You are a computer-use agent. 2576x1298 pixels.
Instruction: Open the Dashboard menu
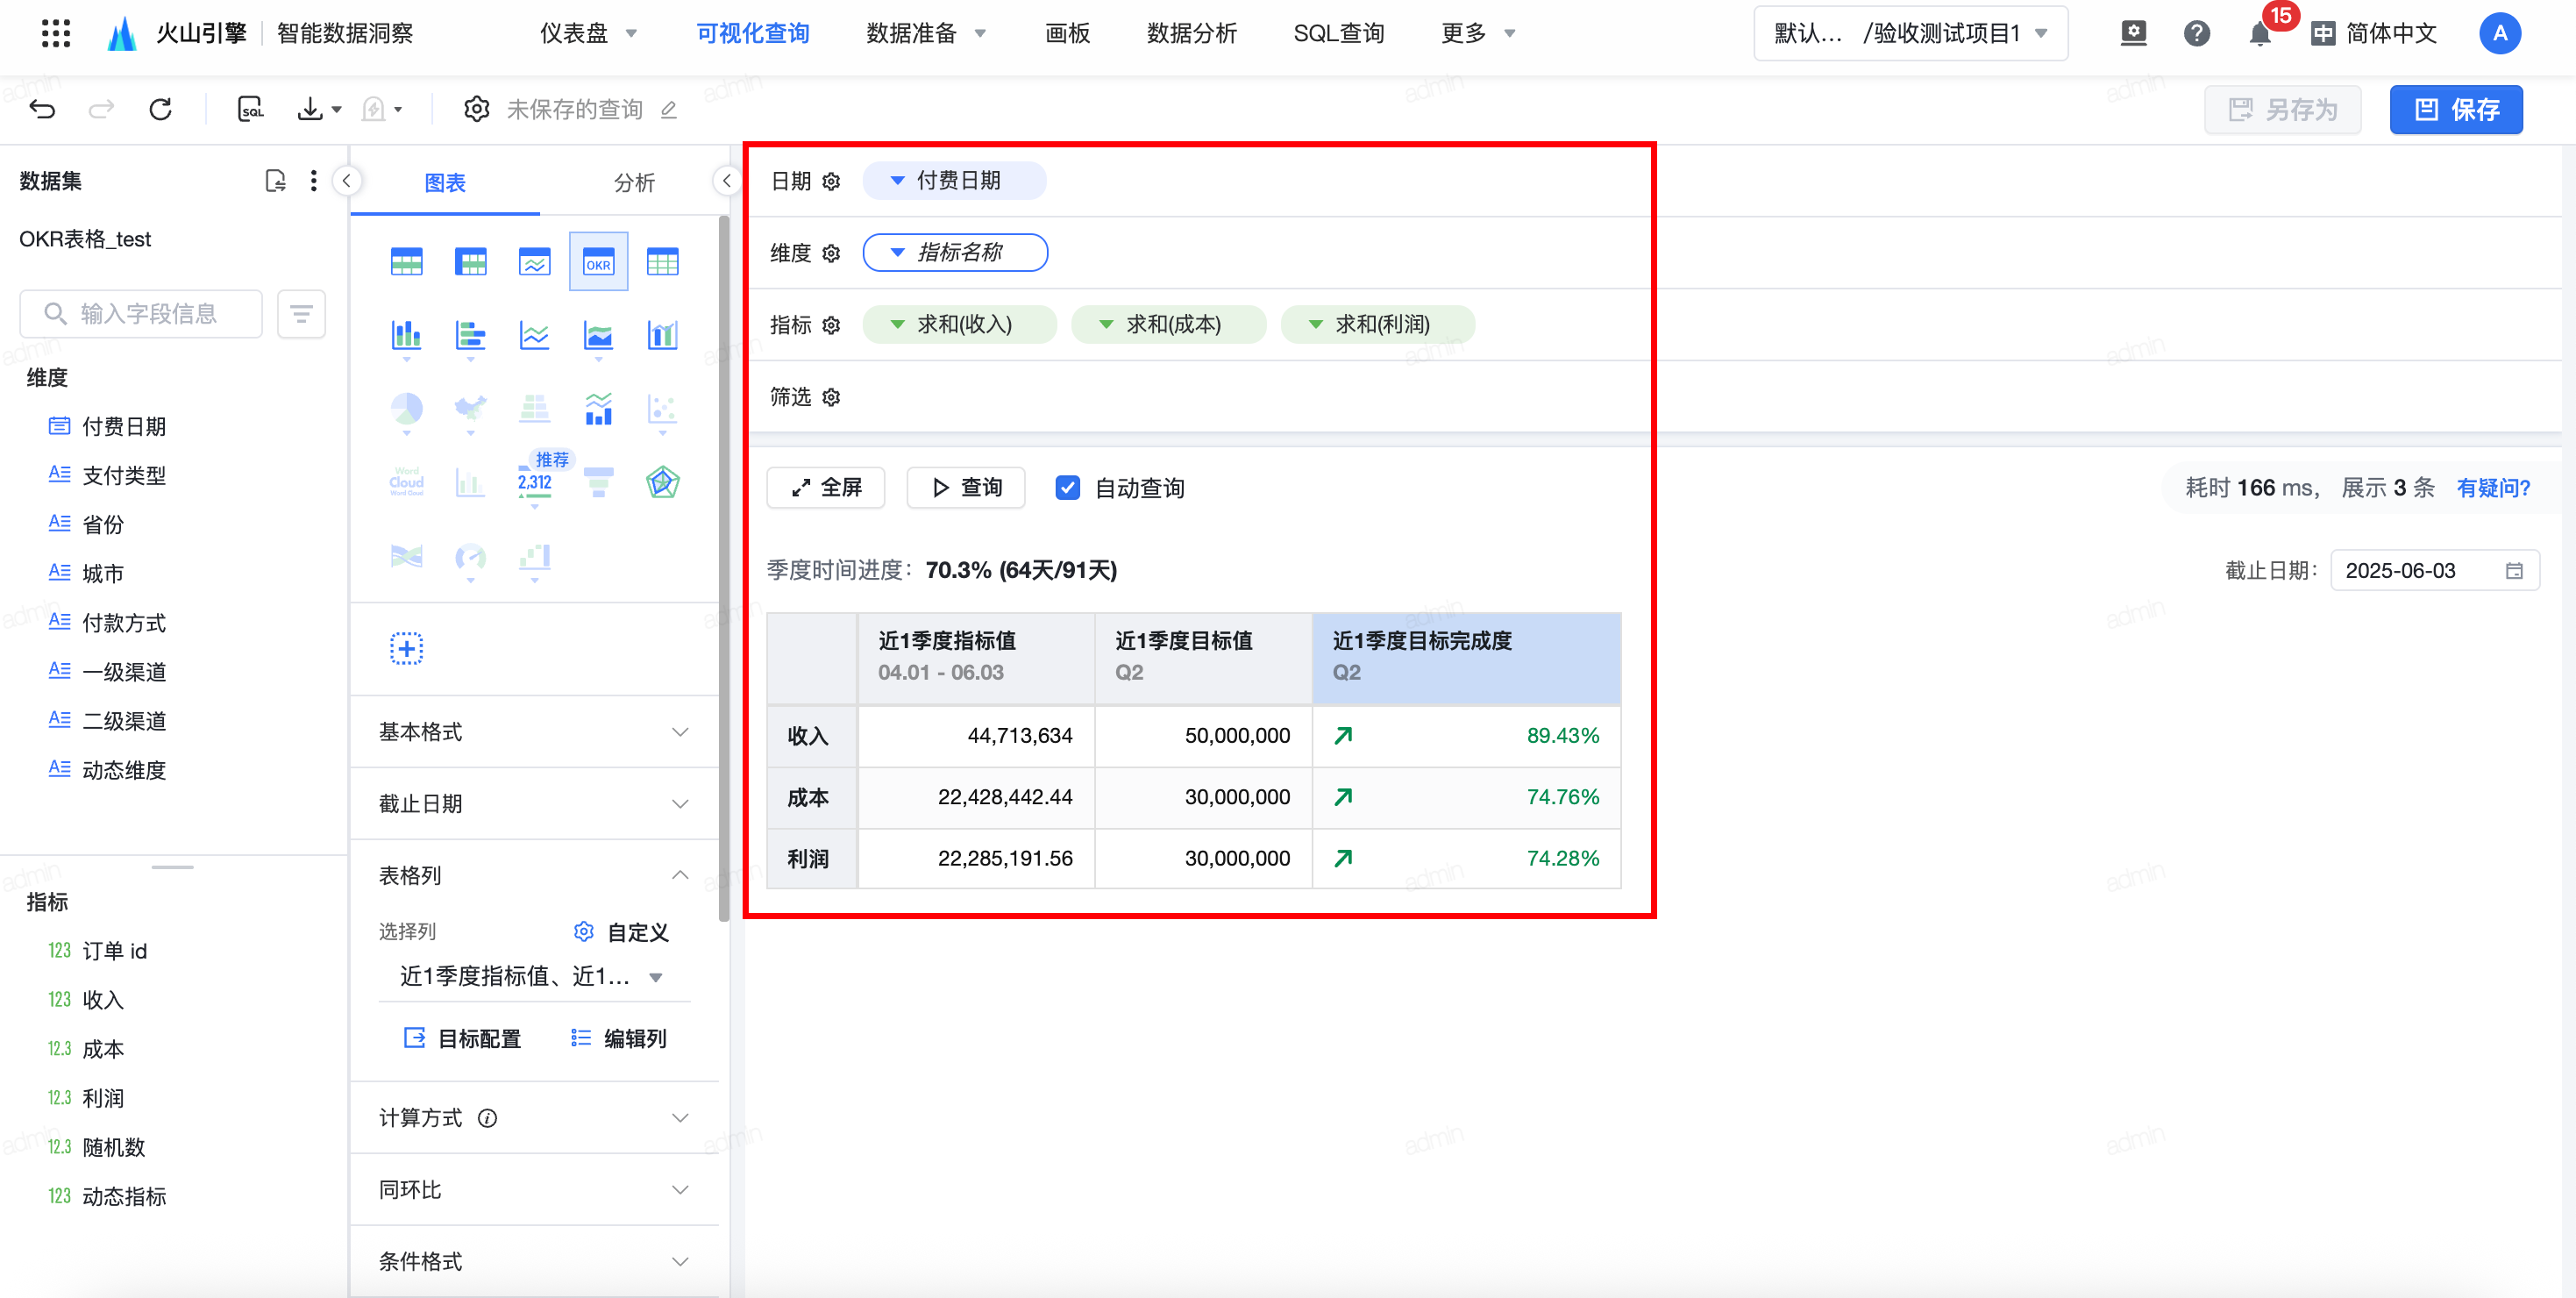point(588,34)
